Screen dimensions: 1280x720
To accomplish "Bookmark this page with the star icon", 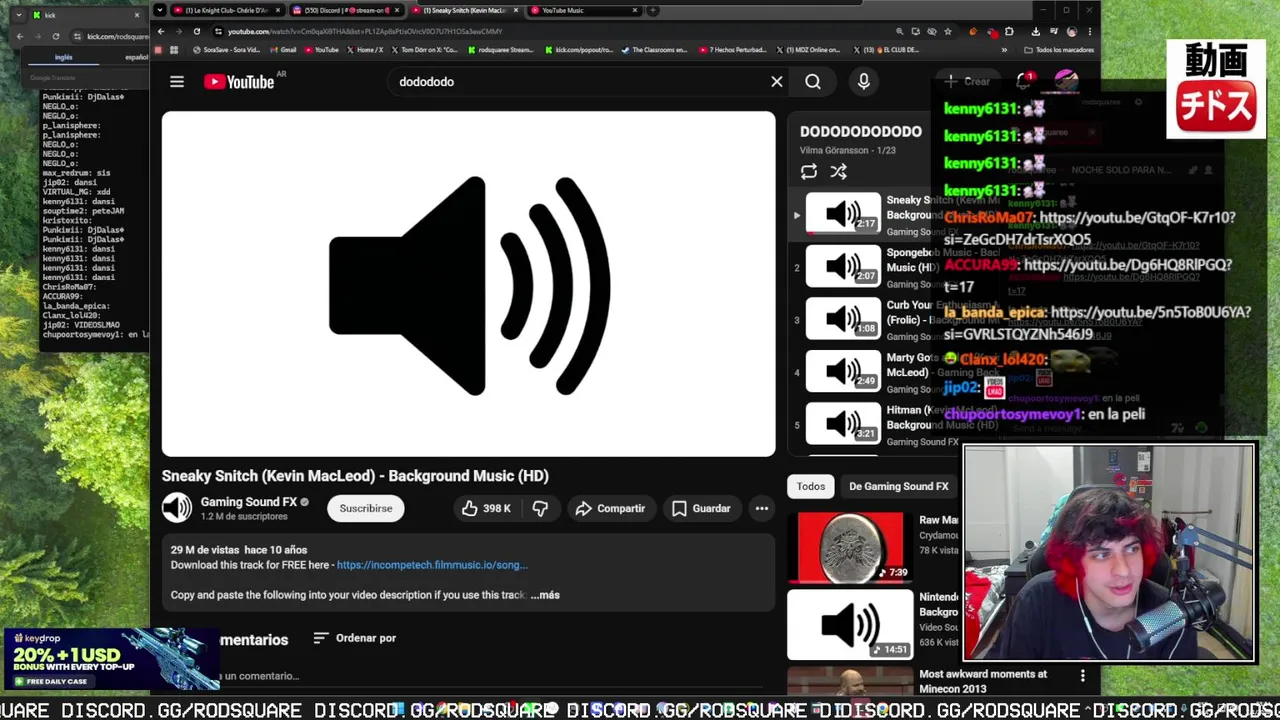I will [947, 31].
